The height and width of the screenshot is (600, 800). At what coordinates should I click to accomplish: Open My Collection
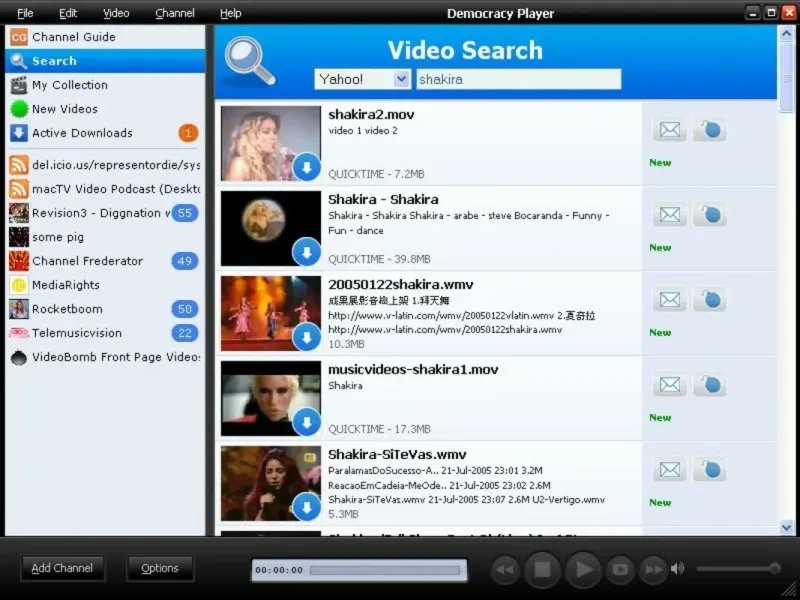pyautogui.click(x=105, y=85)
